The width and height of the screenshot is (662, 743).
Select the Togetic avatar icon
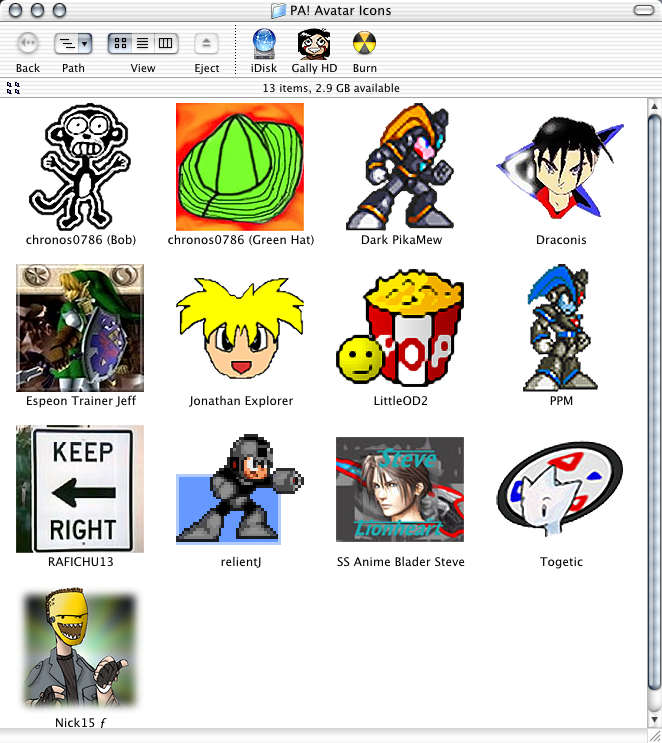[x=560, y=489]
